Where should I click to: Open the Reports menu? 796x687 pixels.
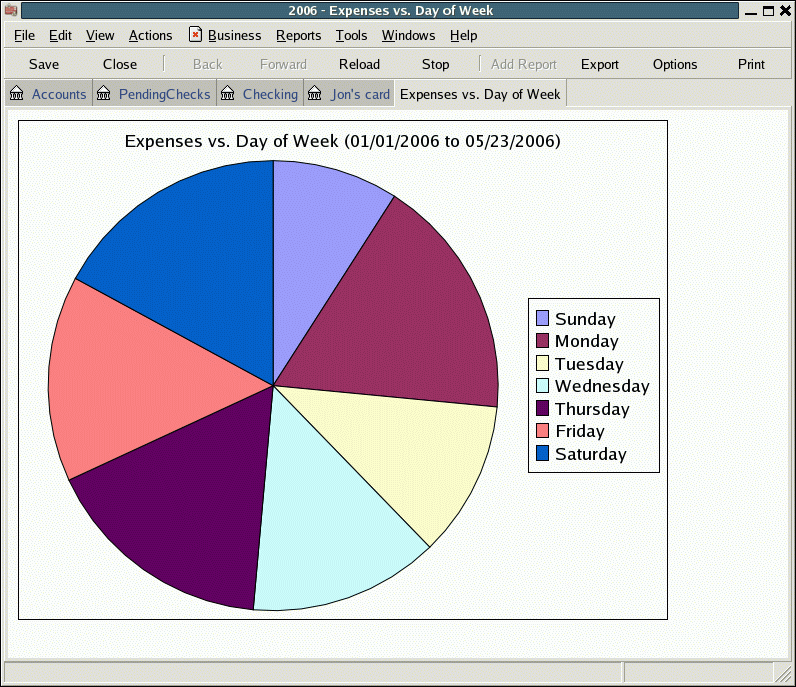point(298,35)
